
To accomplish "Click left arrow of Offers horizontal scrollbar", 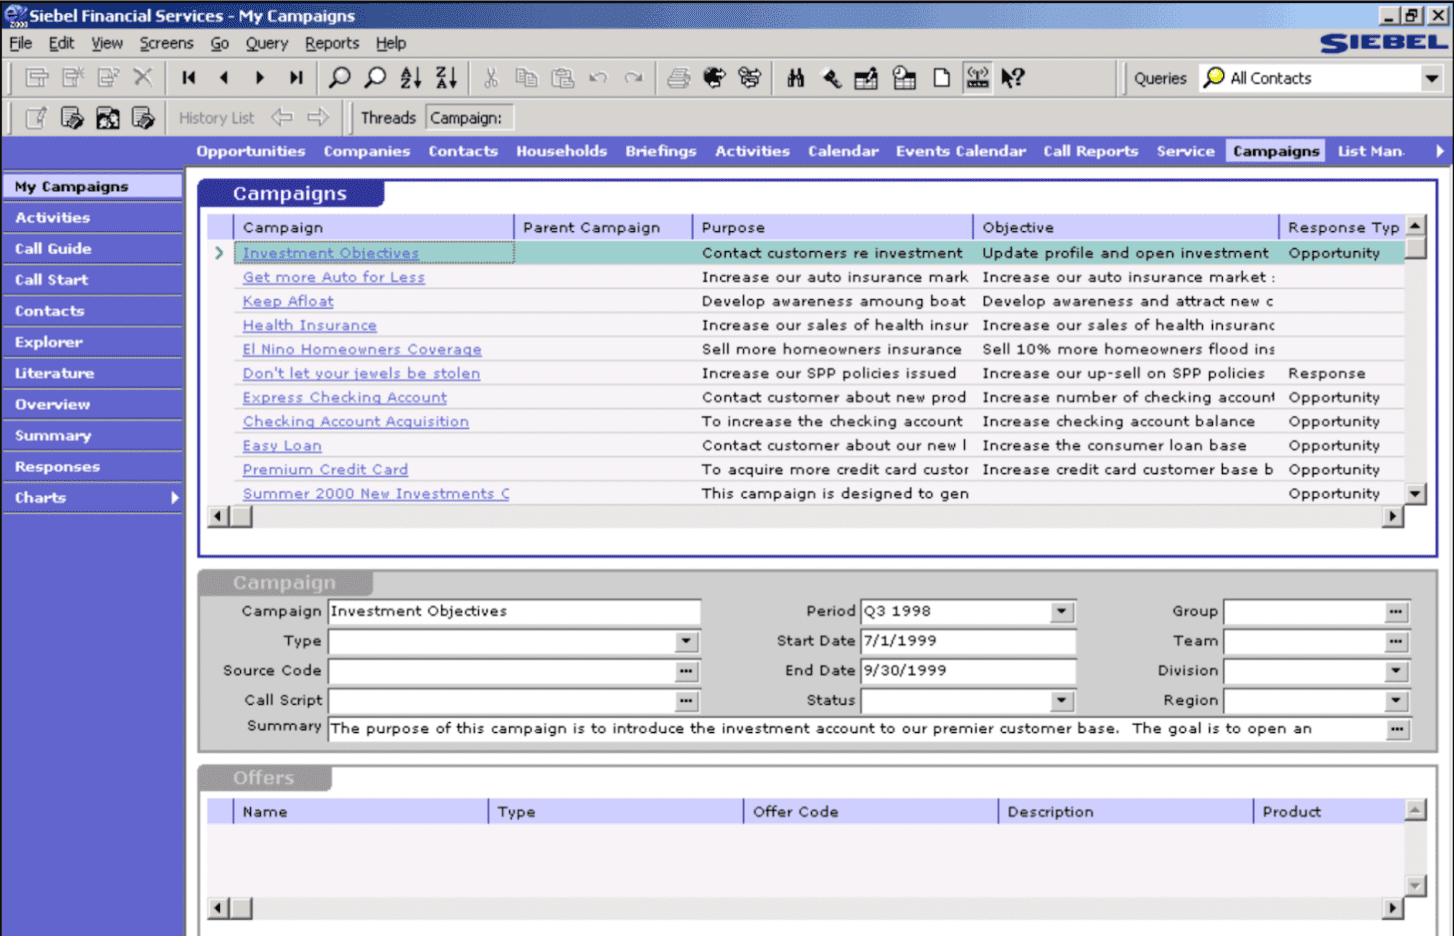I will click(x=219, y=908).
